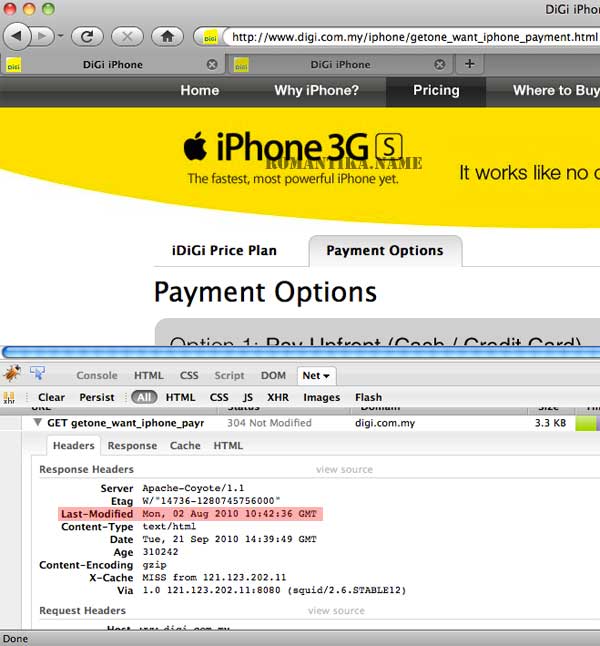Click the text/html Content-Type value
This screenshot has width=600, height=646.
tap(169, 527)
